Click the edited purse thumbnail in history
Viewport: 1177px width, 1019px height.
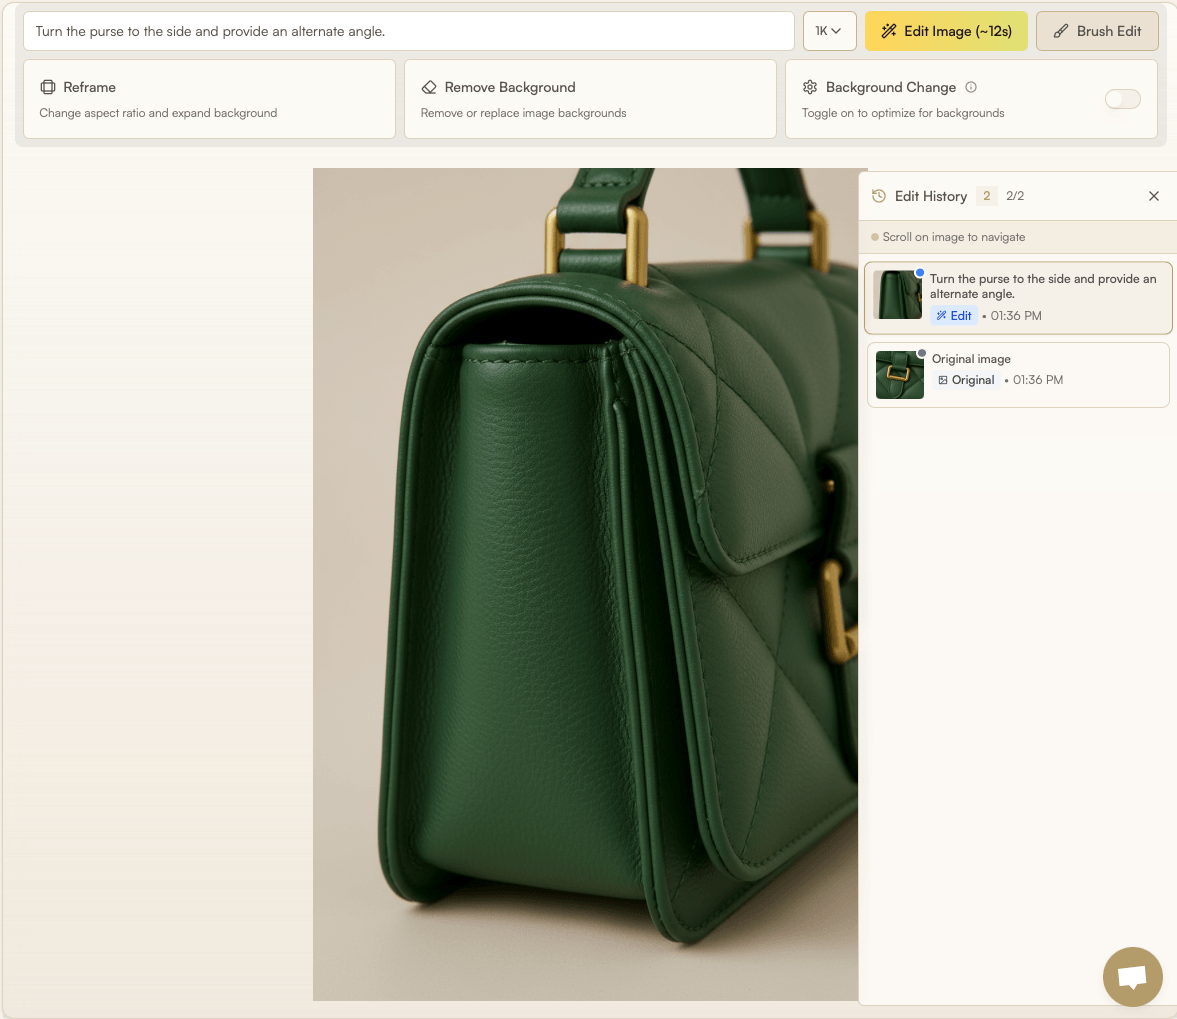coord(898,295)
